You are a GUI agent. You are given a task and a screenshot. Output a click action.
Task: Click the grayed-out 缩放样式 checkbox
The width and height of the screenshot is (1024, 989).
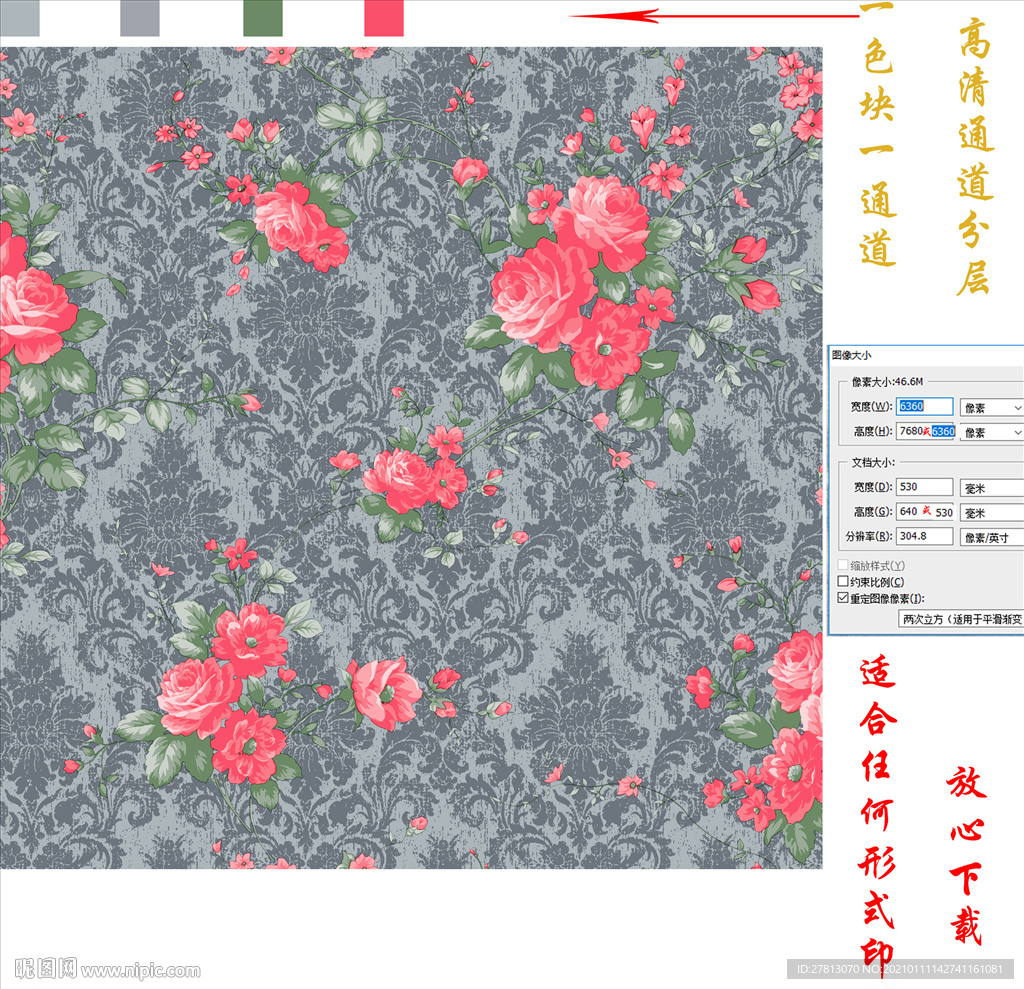(x=843, y=566)
